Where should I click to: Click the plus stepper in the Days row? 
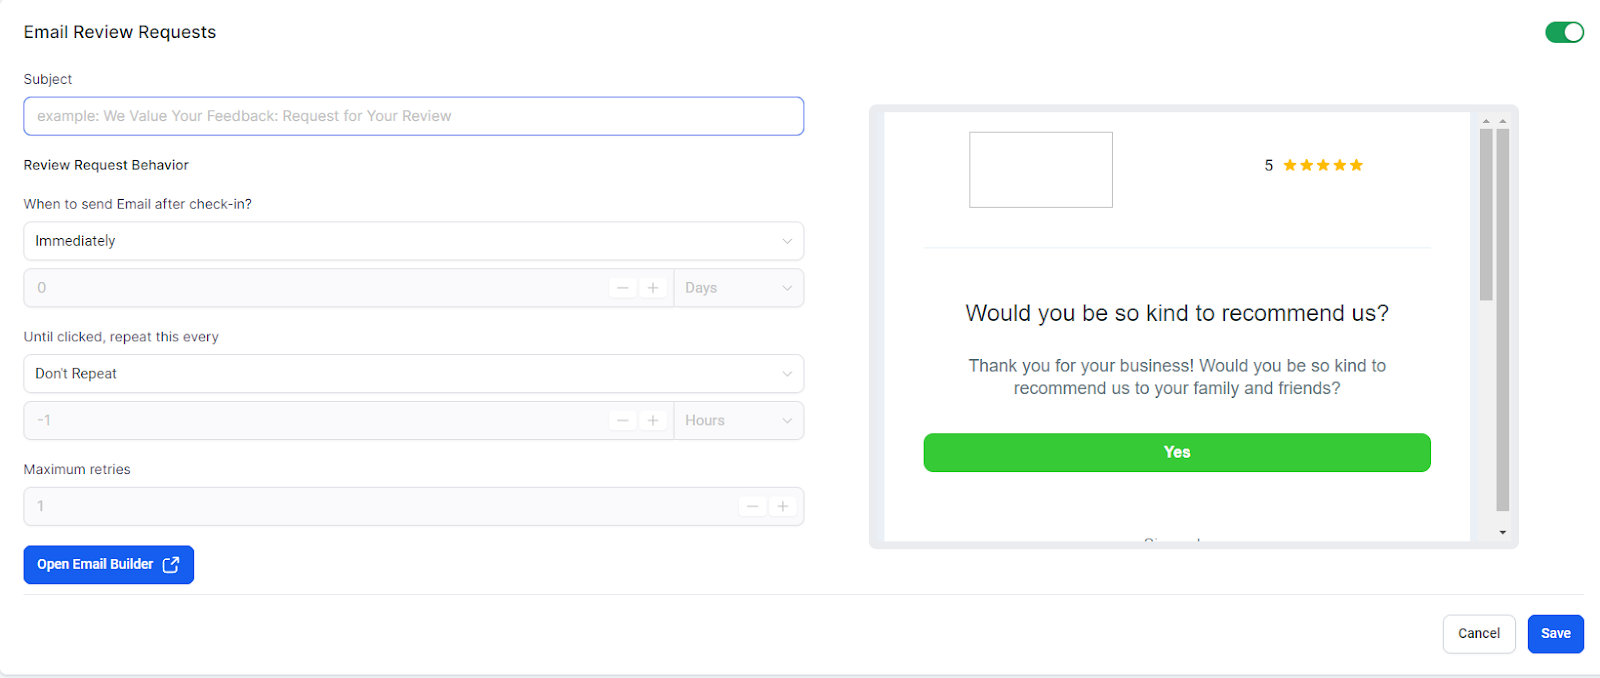[653, 288]
